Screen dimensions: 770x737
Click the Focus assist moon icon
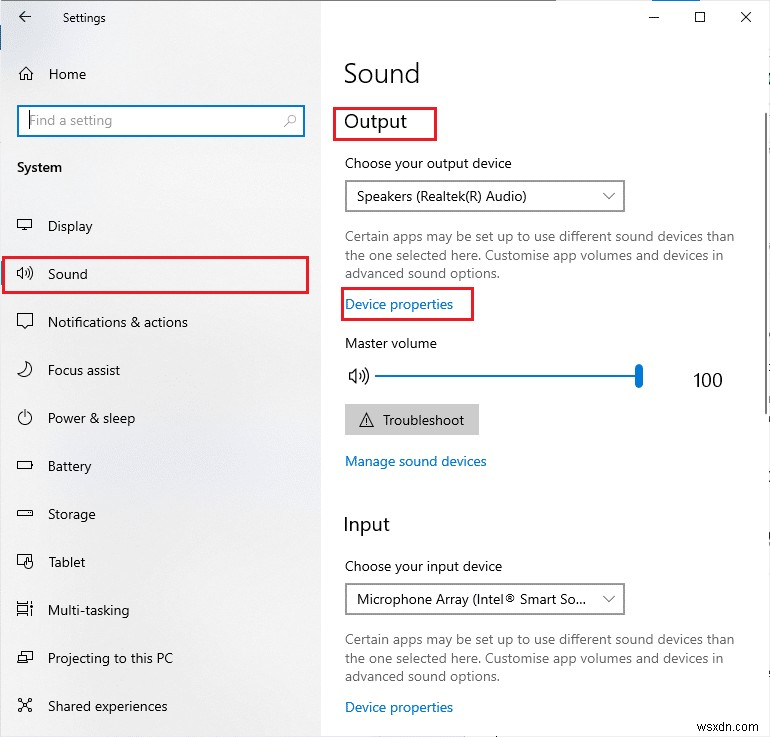coord(26,370)
